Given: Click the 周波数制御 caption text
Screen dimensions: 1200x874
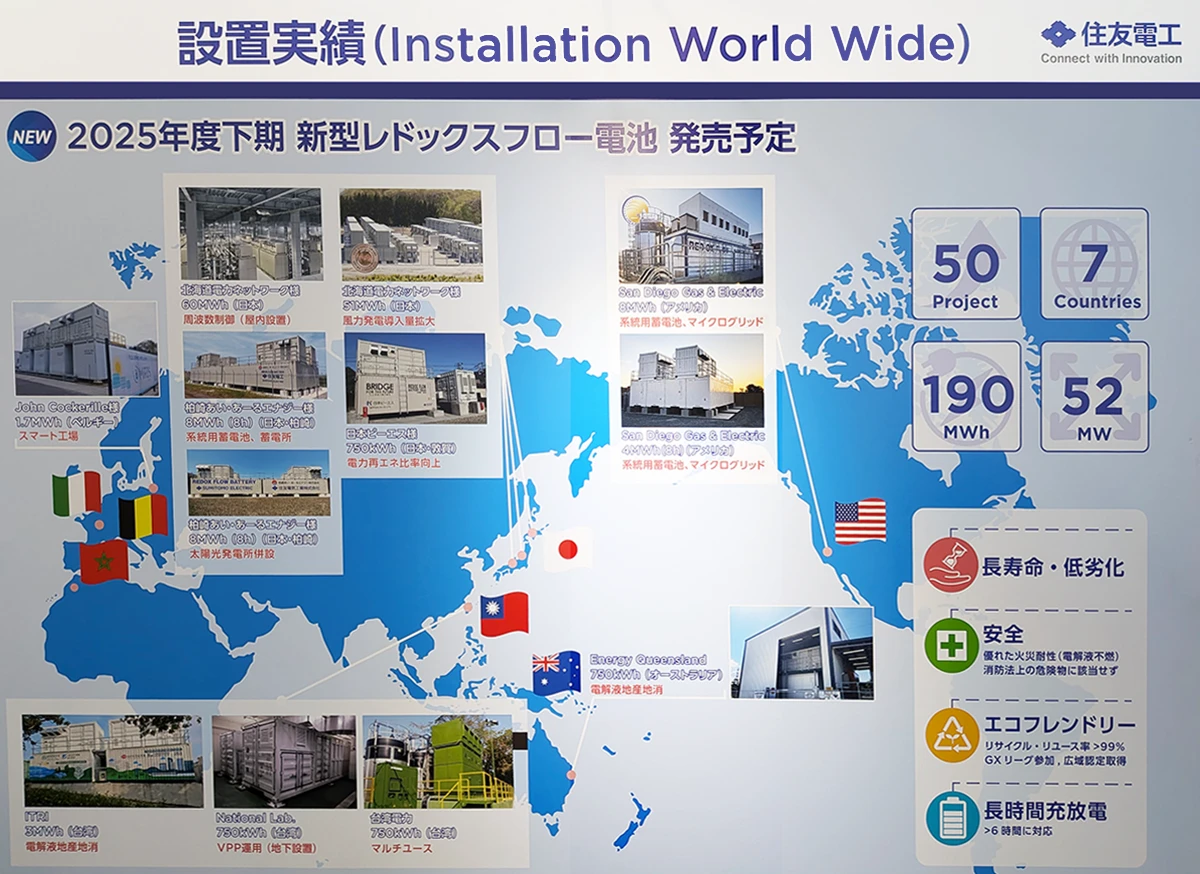Looking at the screenshot, I should tap(239, 318).
